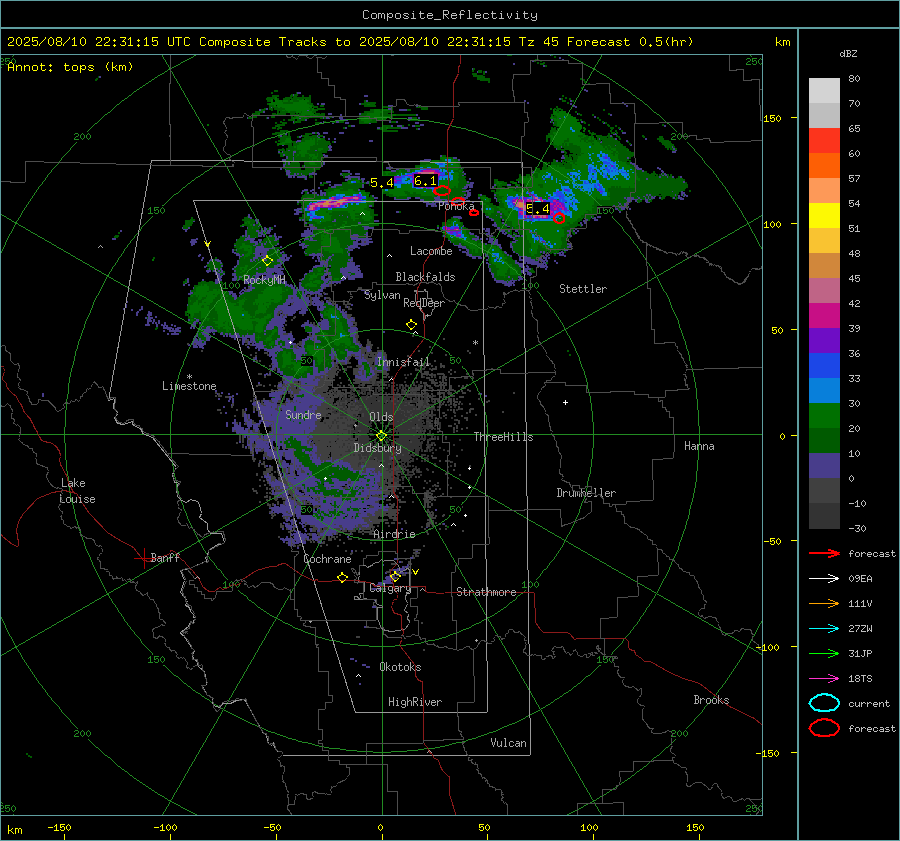Click the Calgary city label

(x=390, y=588)
